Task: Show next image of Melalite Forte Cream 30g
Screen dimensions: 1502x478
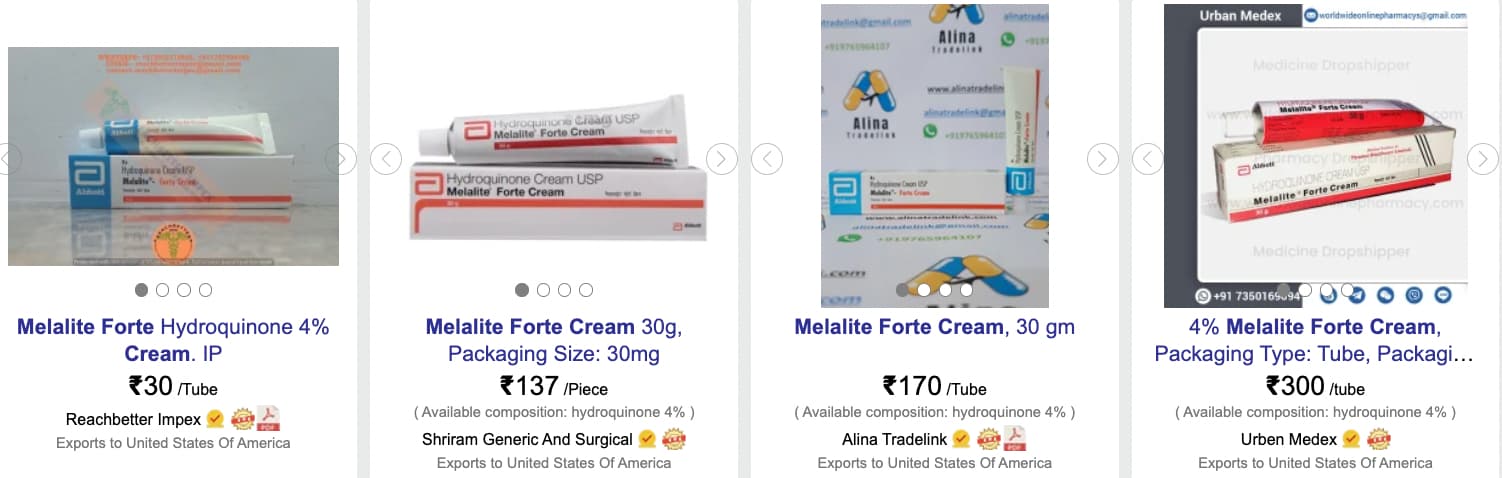Action: [x=722, y=158]
